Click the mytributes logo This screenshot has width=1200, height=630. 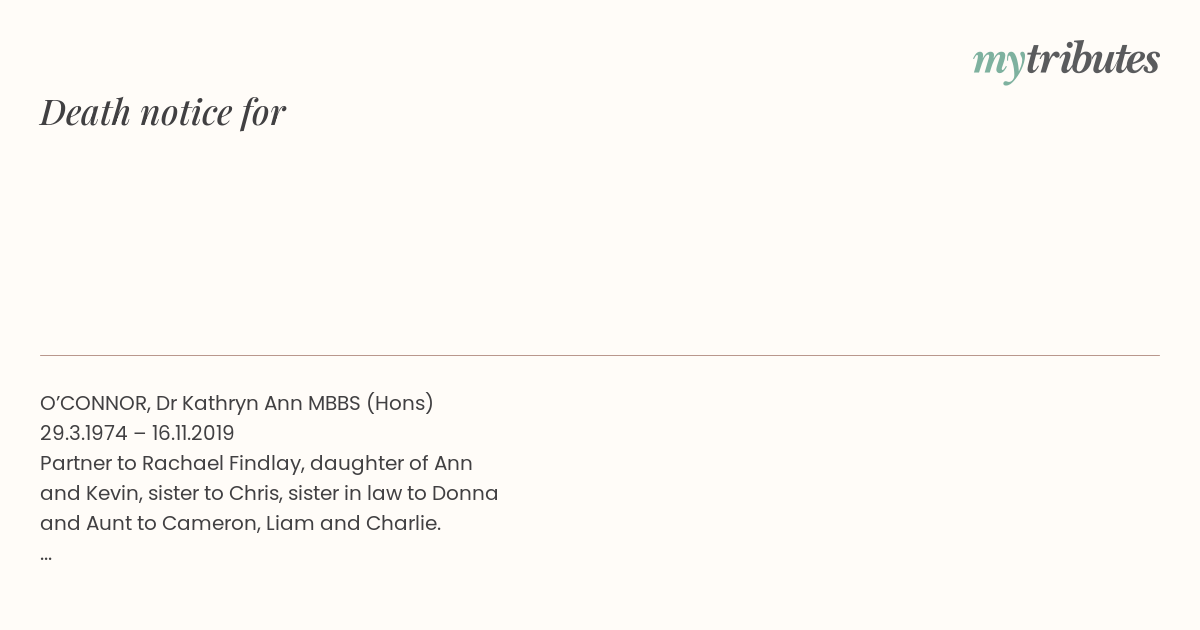[x=1066, y=61]
